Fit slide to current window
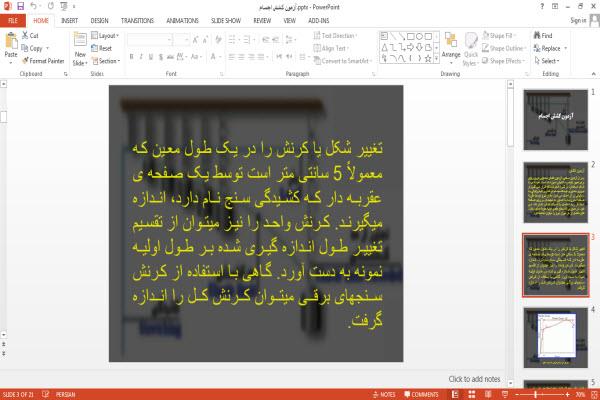 pos(594,394)
